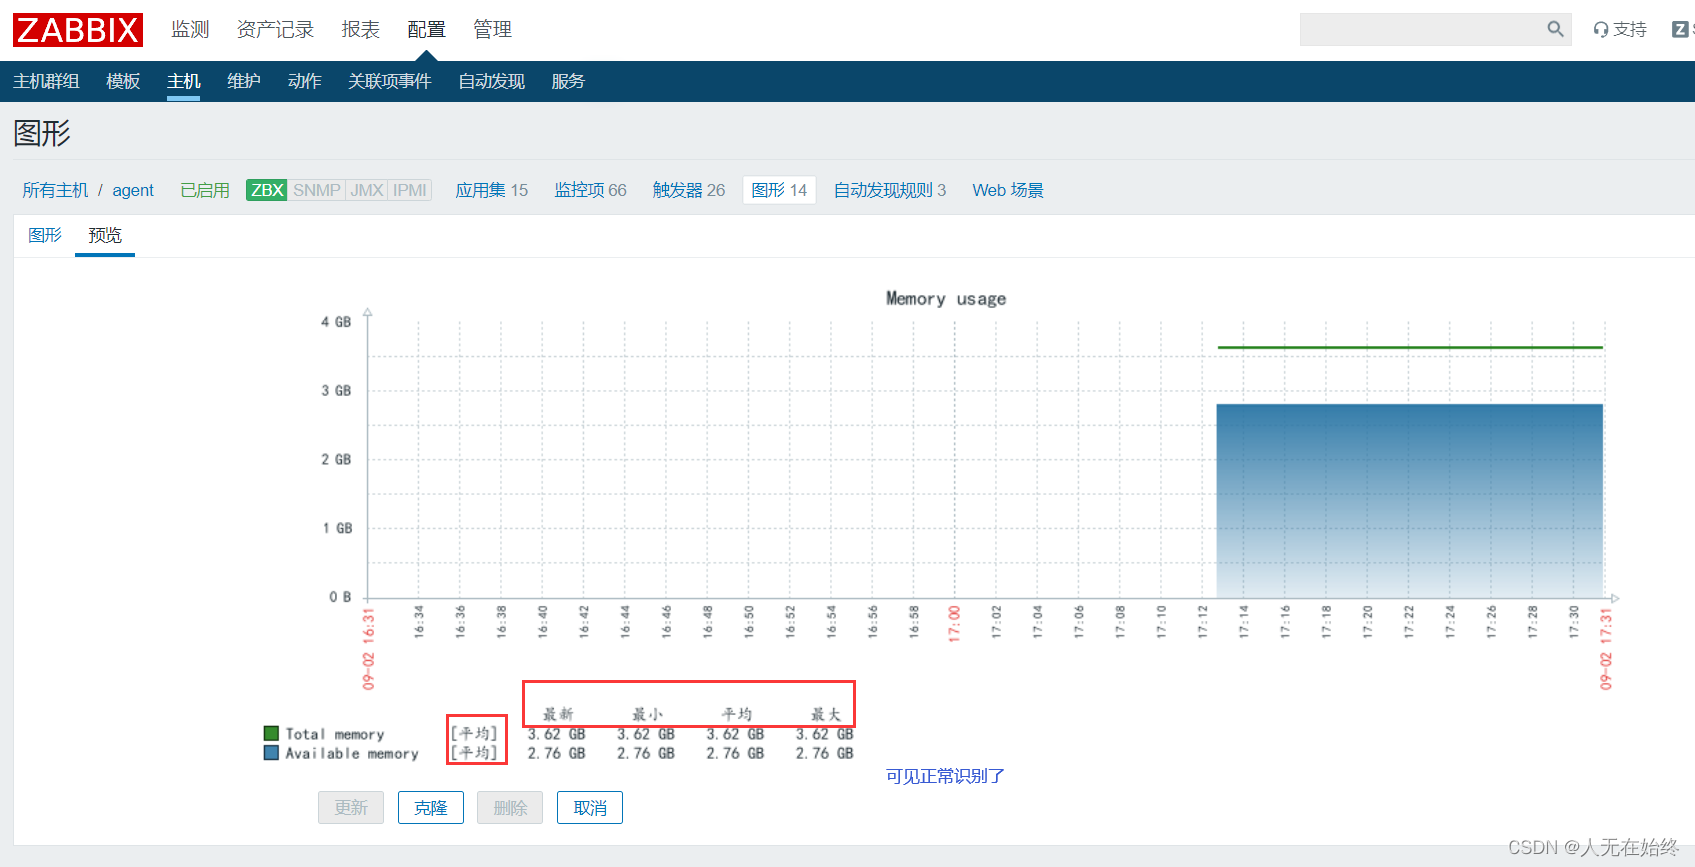Viewport: 1695px width, 867px height.
Task: Open 图形 14 link
Action: (779, 190)
